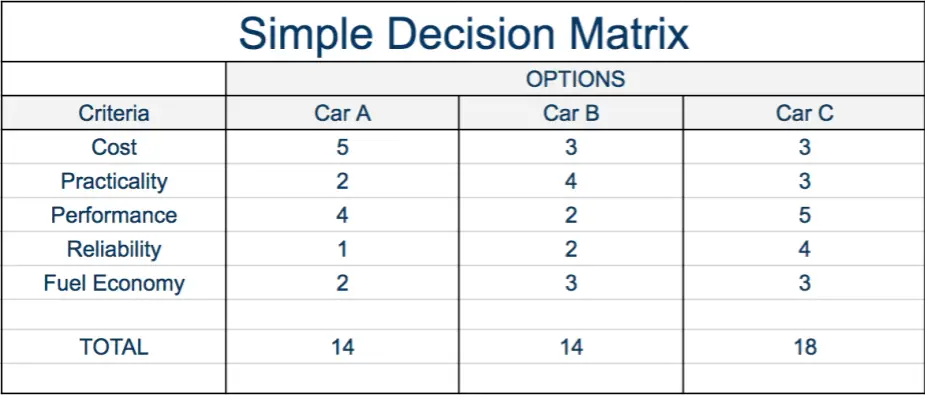Viewport: 925px width, 395px height.
Task: Select the Simple Decision Matrix title cell
Action: pos(462,32)
